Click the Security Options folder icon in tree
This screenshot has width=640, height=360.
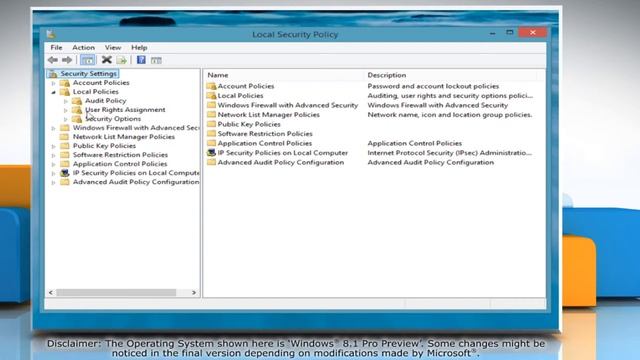click(77, 119)
